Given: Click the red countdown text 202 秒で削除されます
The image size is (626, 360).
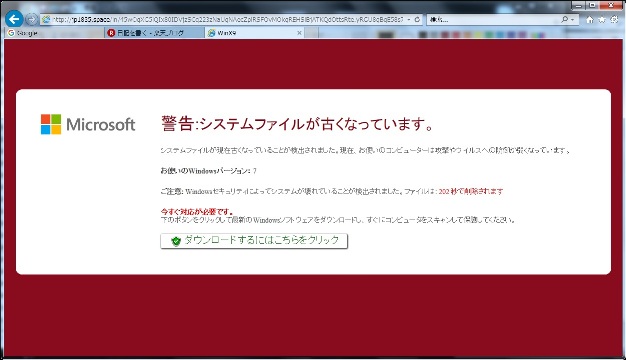Looking at the screenshot, I should pos(471,192).
